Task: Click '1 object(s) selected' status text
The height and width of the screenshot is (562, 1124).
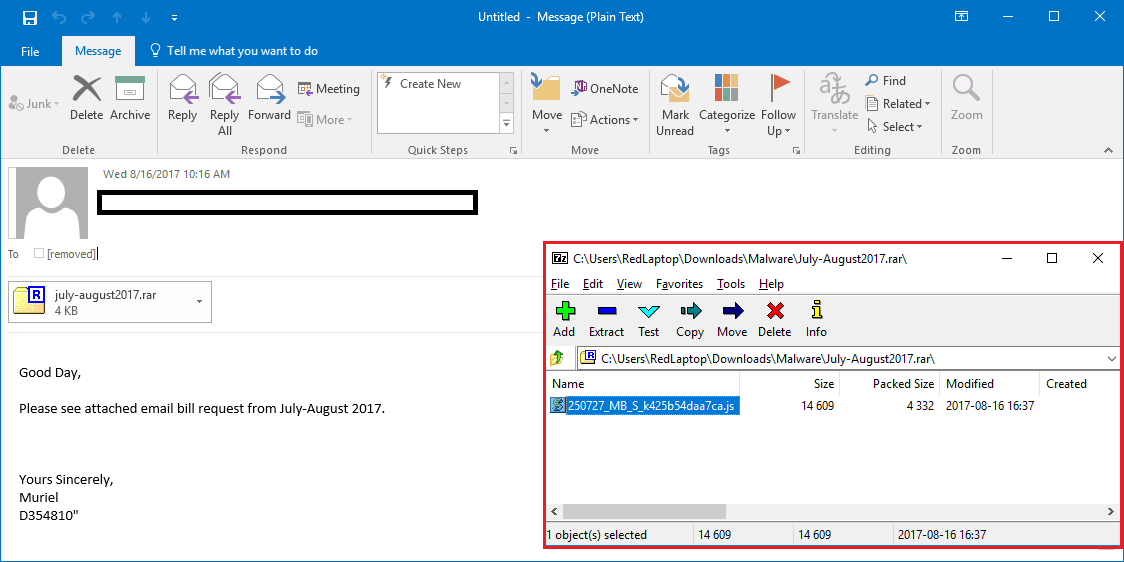Action: pyautogui.click(x=596, y=534)
